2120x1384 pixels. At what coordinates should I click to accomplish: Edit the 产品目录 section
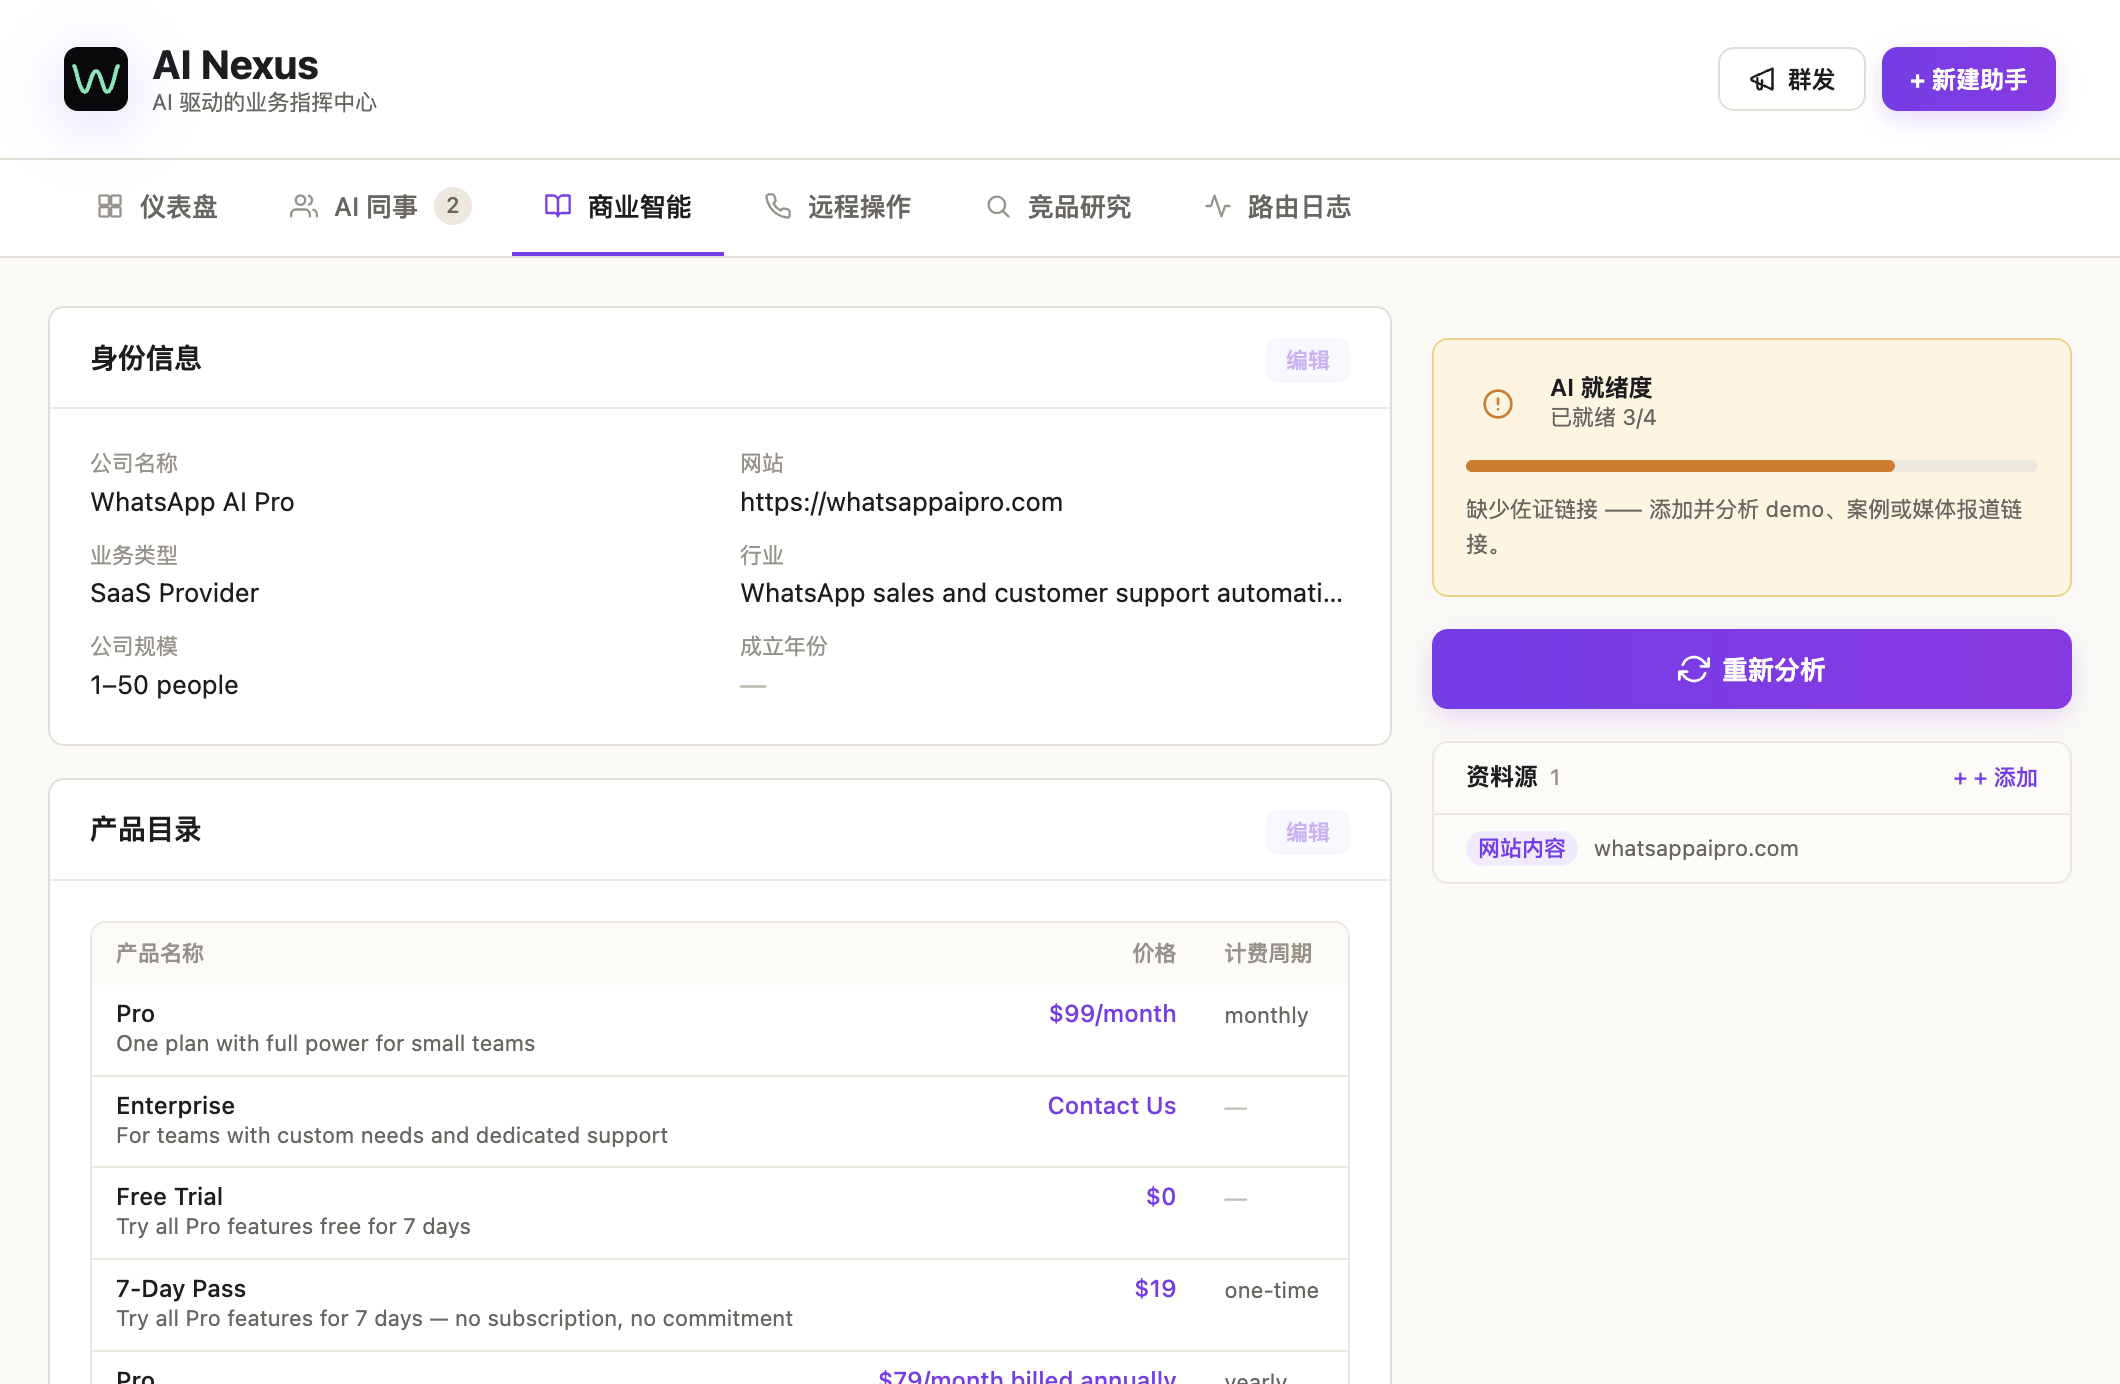point(1308,832)
